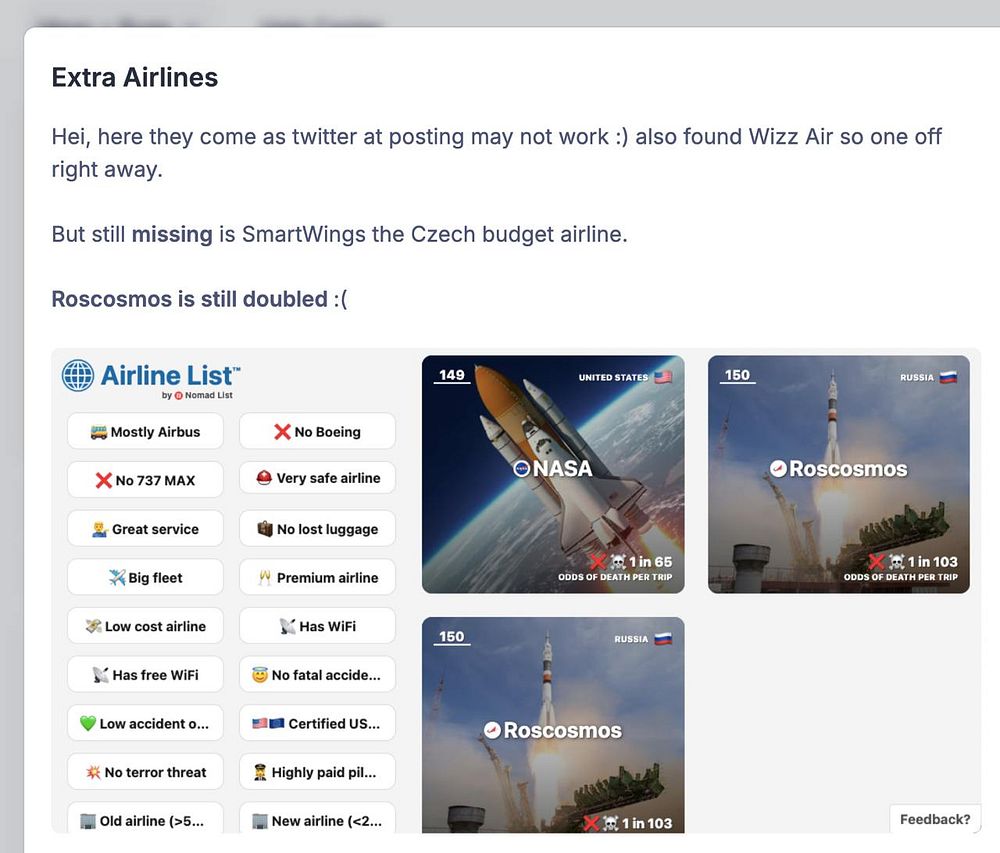Click the Roscosmos logo icon on the card beside NASA
1000x853 pixels.
778,469
